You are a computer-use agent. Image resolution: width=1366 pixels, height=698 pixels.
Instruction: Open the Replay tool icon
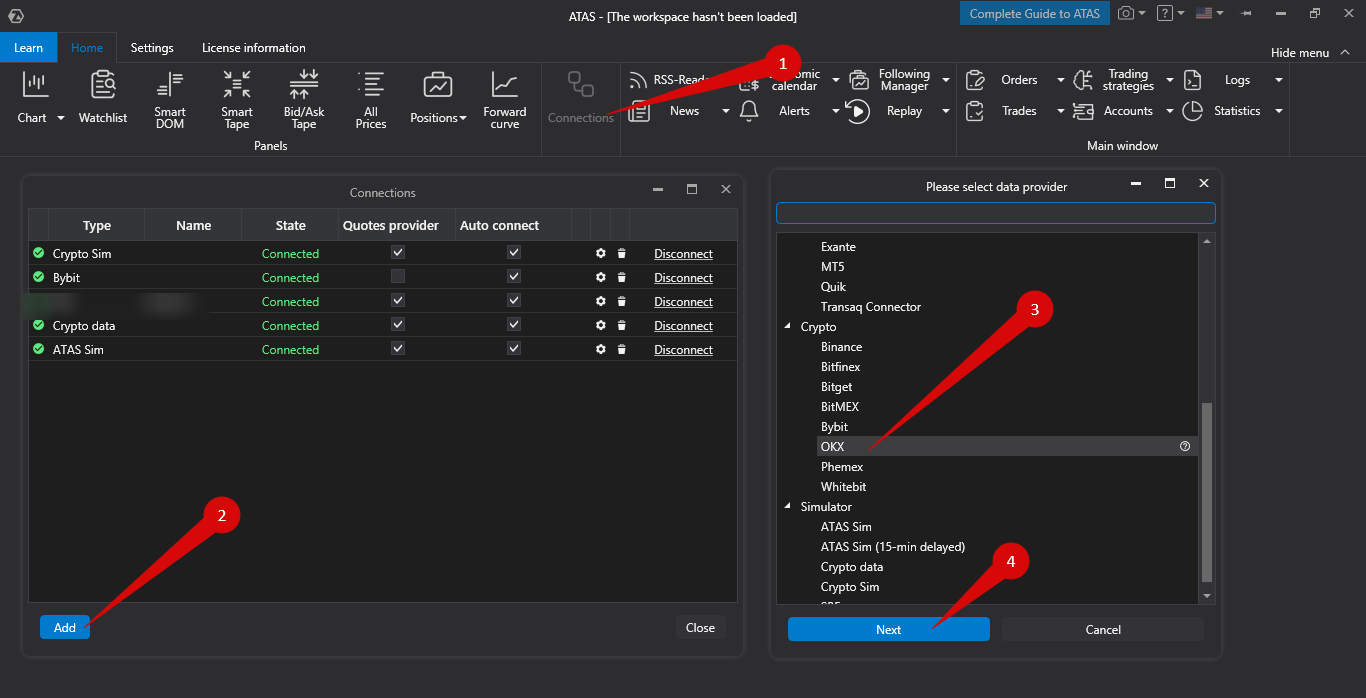858,111
